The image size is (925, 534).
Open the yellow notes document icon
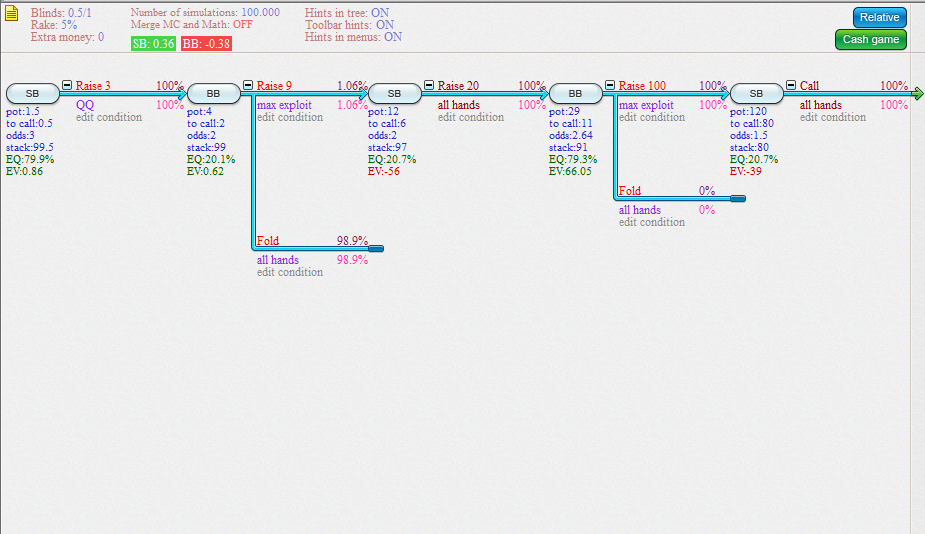[x=12, y=13]
